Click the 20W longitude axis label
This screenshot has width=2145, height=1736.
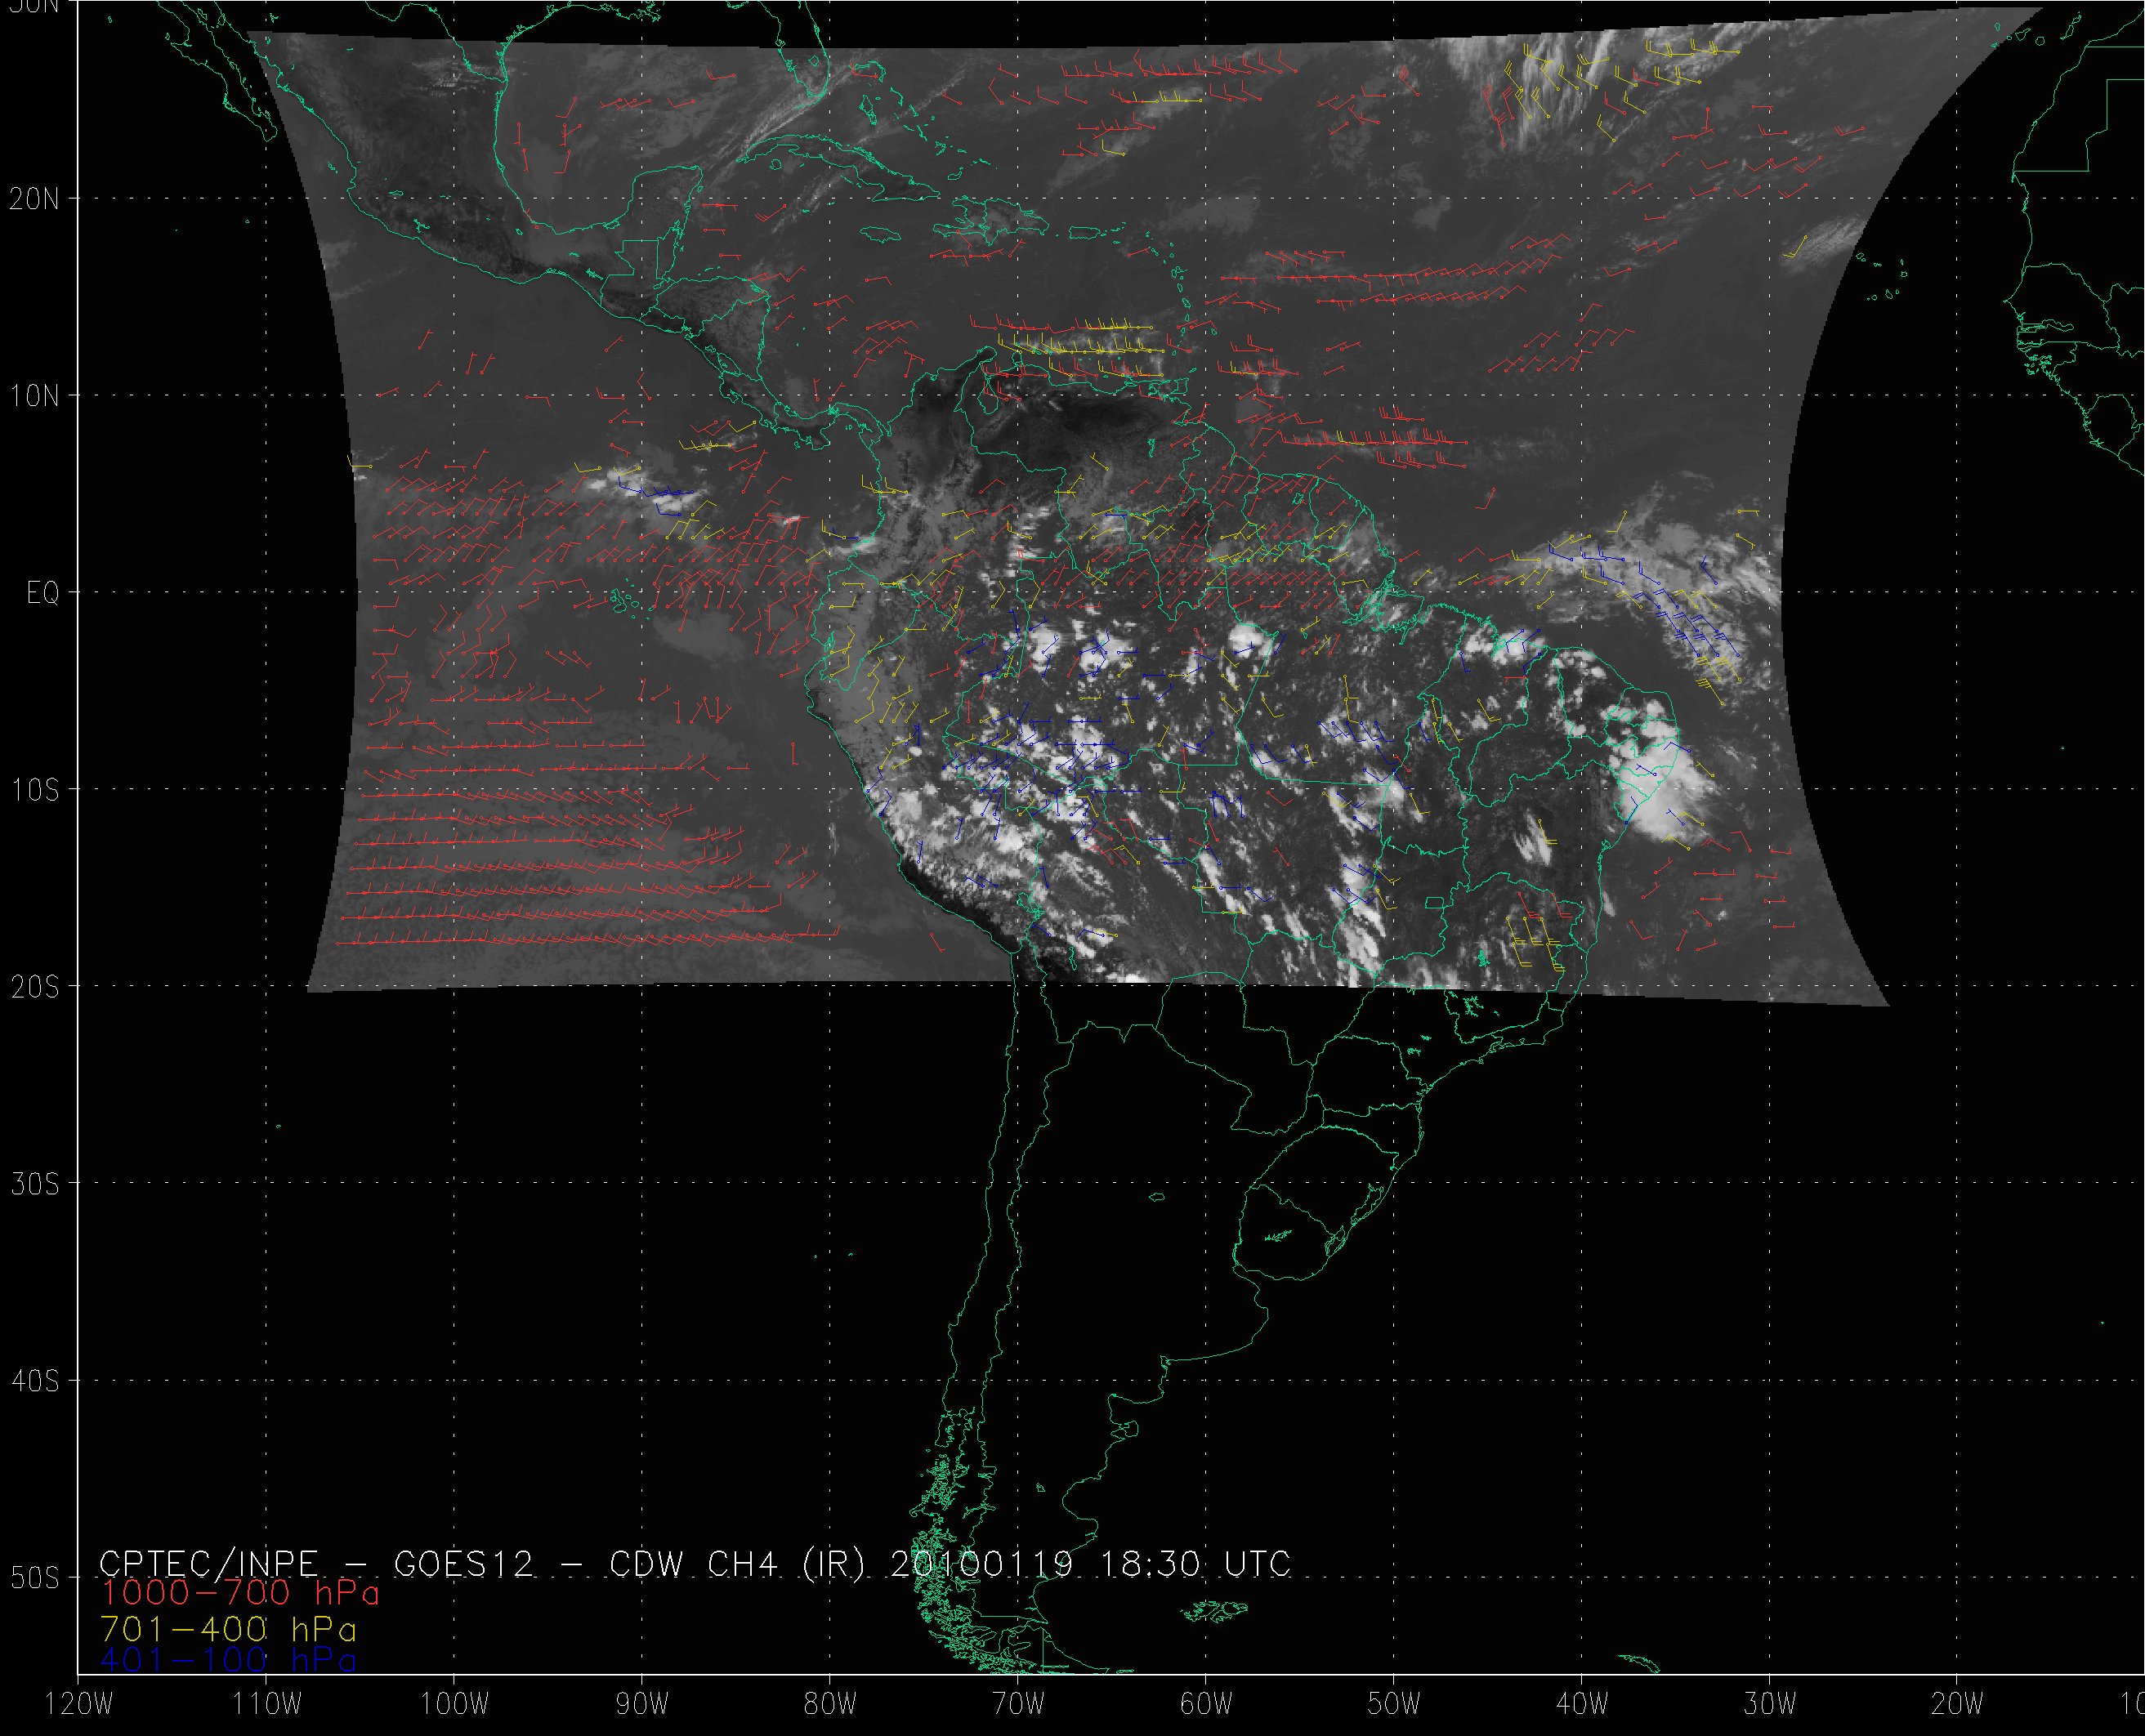point(1958,1705)
